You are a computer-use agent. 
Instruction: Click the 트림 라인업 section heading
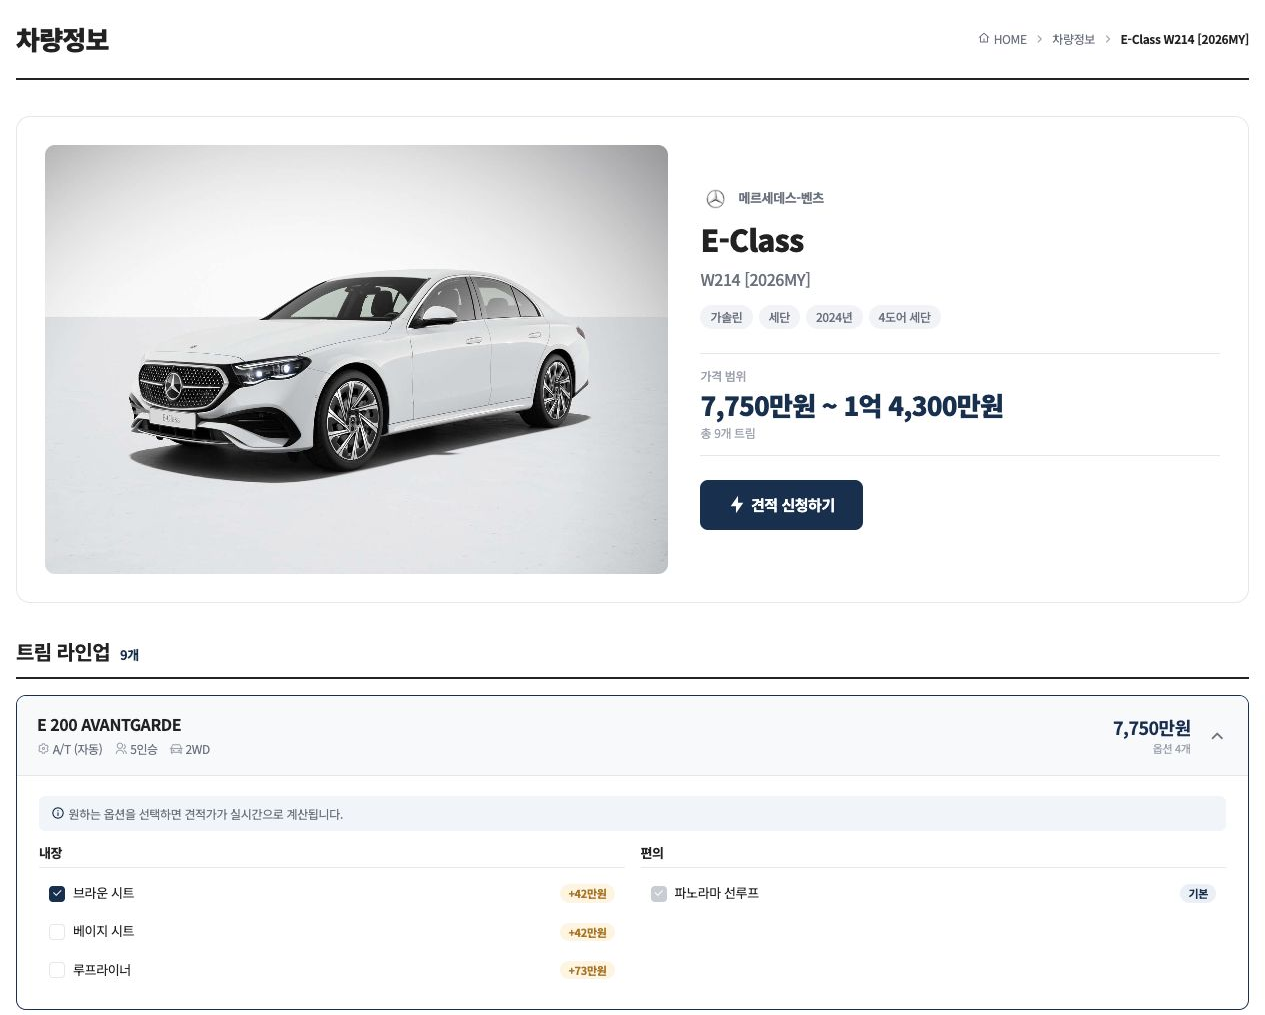point(63,653)
